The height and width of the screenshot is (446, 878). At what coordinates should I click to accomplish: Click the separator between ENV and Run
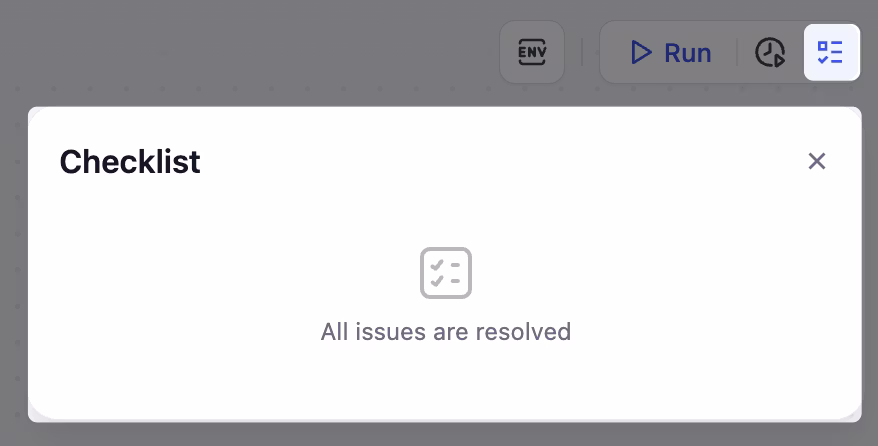click(x=582, y=52)
